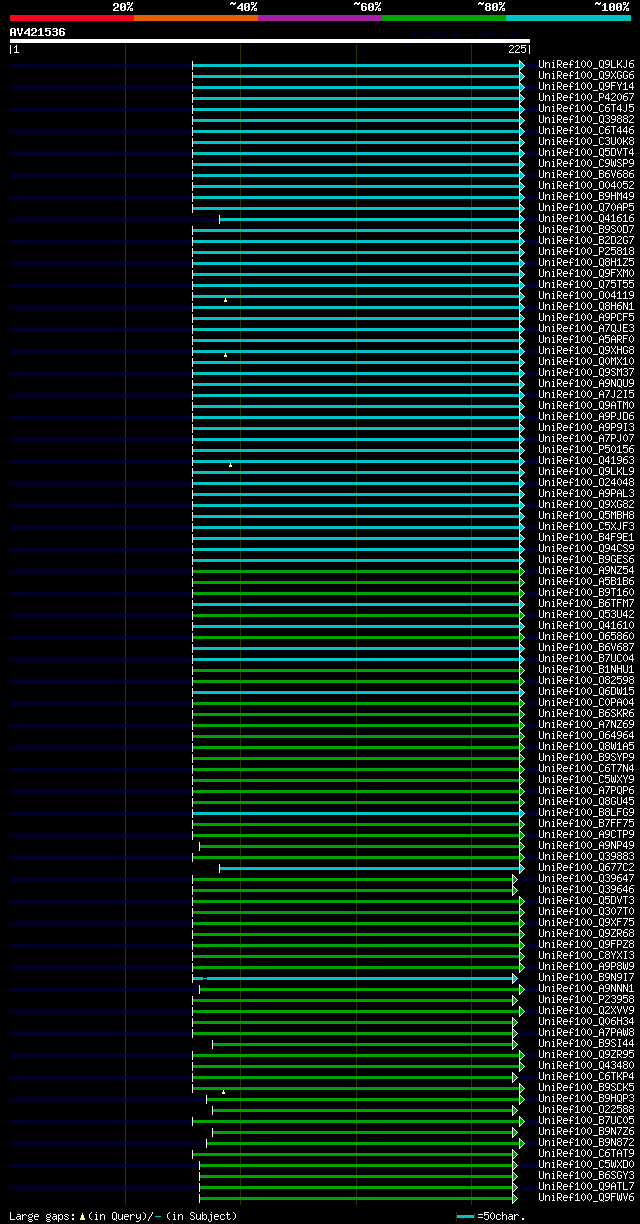Screen dimensions: 640x1224
Task: Select hit label UniRef100_B9T160
Action: (x=586, y=592)
